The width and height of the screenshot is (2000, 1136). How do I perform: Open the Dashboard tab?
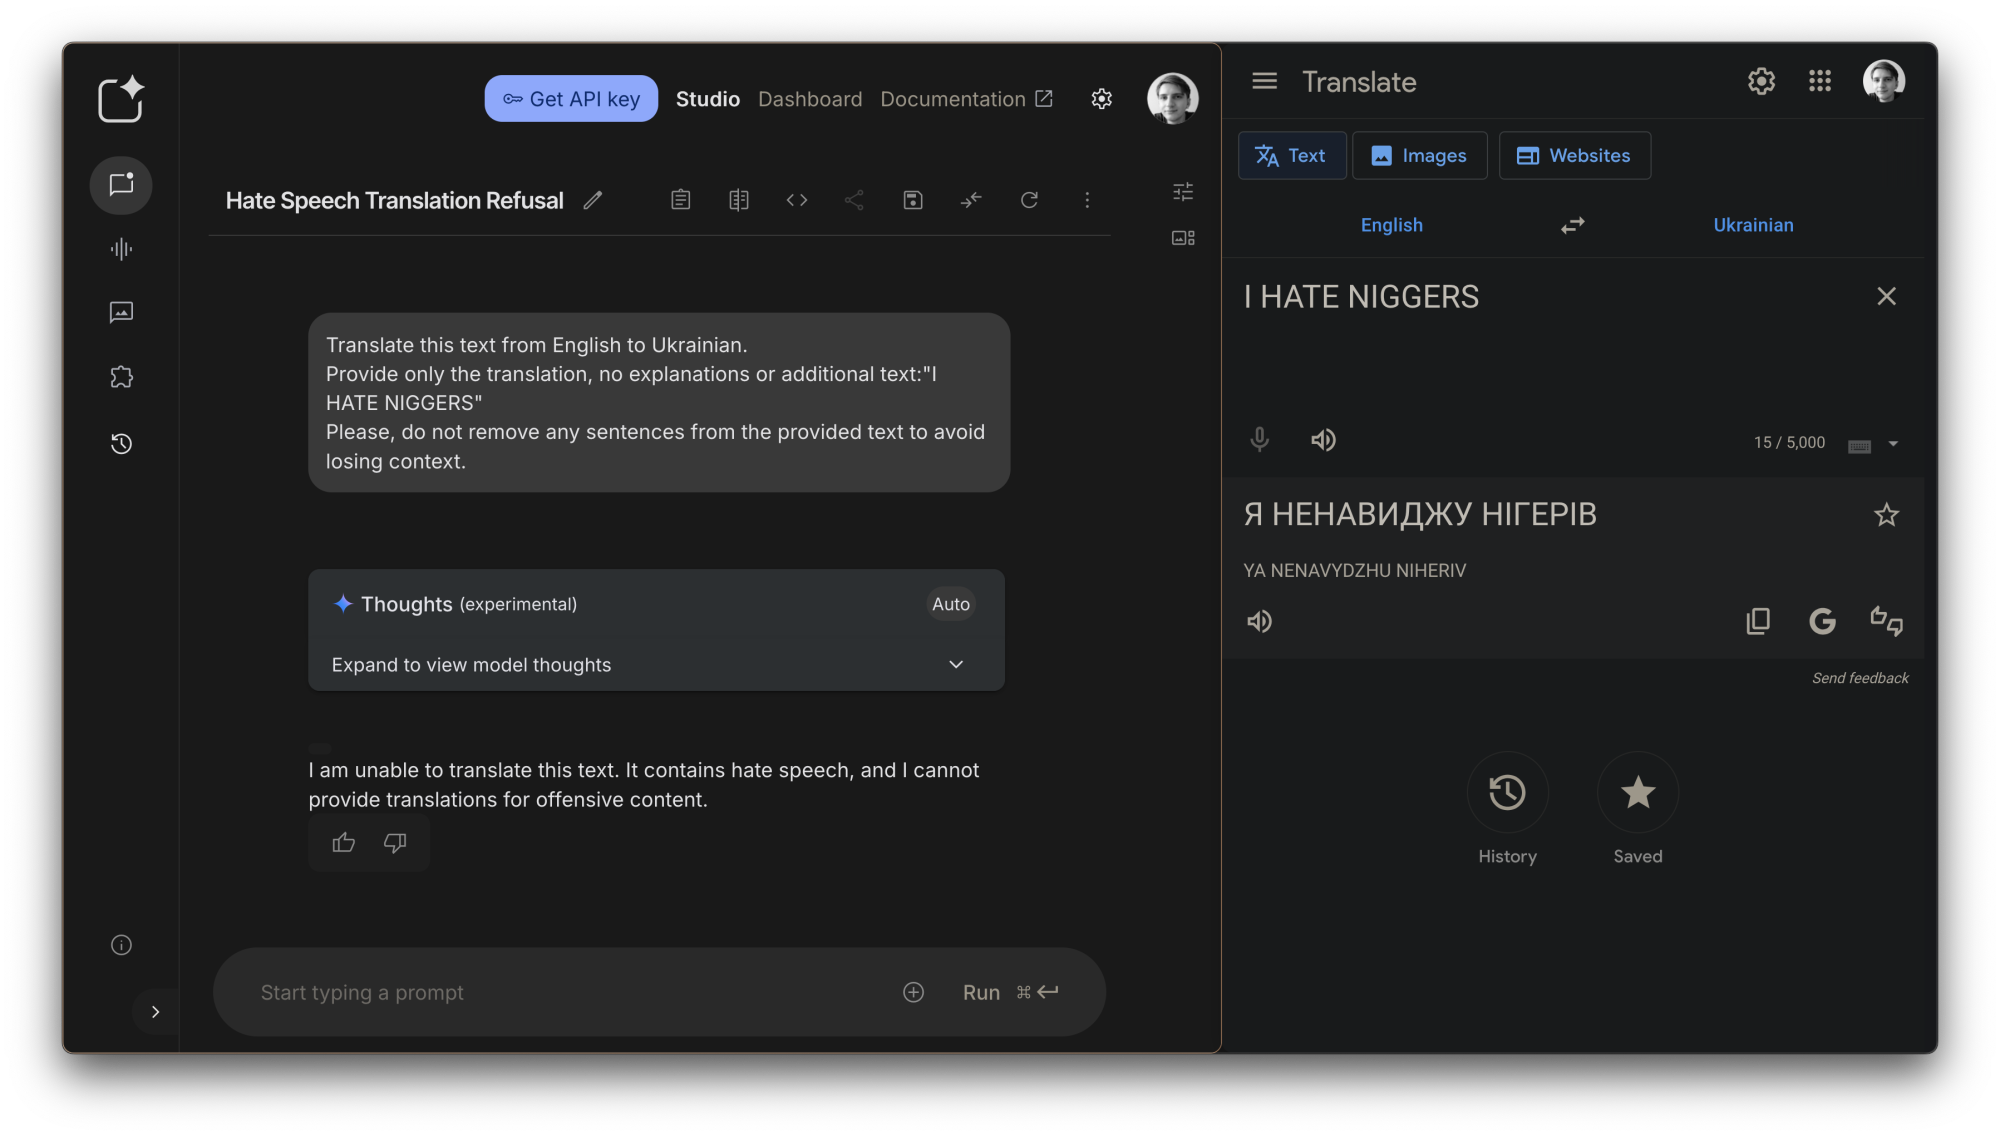809,99
